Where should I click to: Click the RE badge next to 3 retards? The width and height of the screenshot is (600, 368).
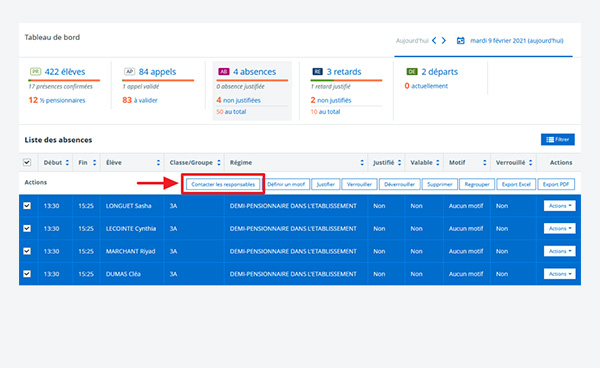(318, 72)
